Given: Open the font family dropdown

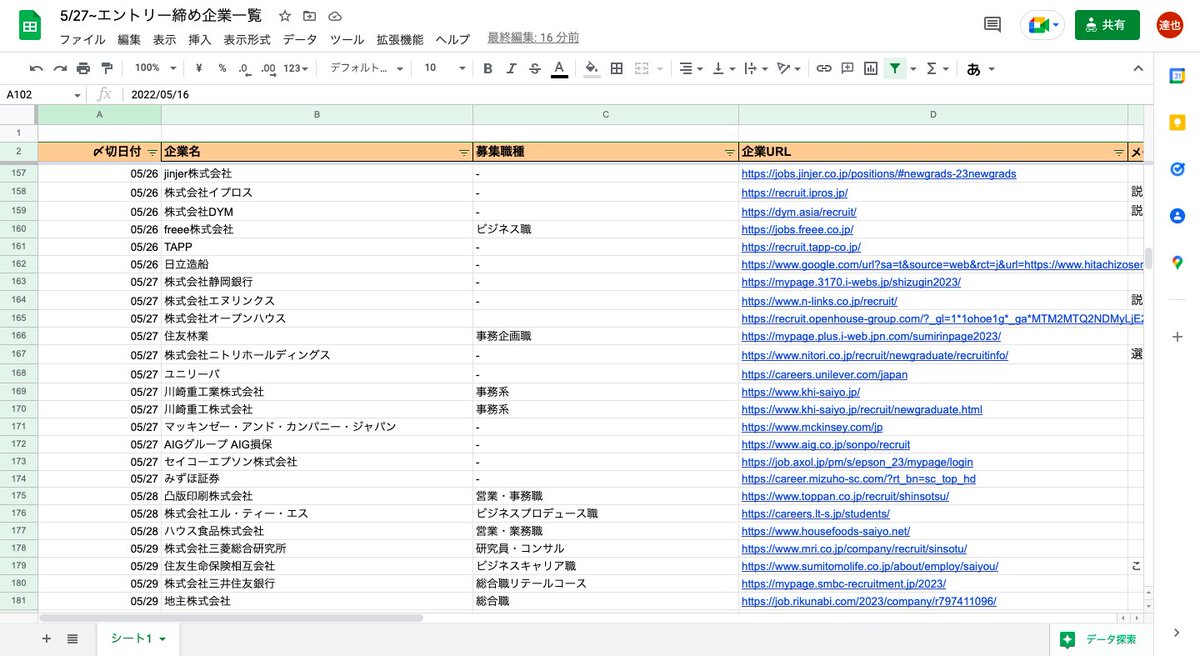Looking at the screenshot, I should [x=366, y=68].
